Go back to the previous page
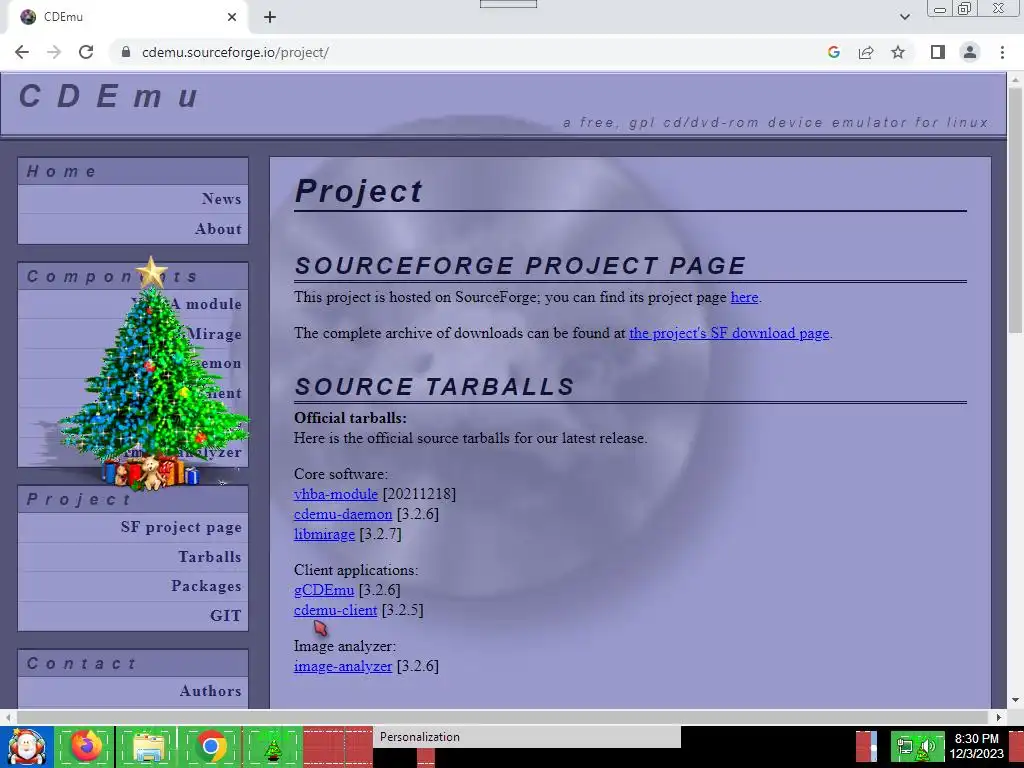The width and height of the screenshot is (1024, 768). click(22, 52)
